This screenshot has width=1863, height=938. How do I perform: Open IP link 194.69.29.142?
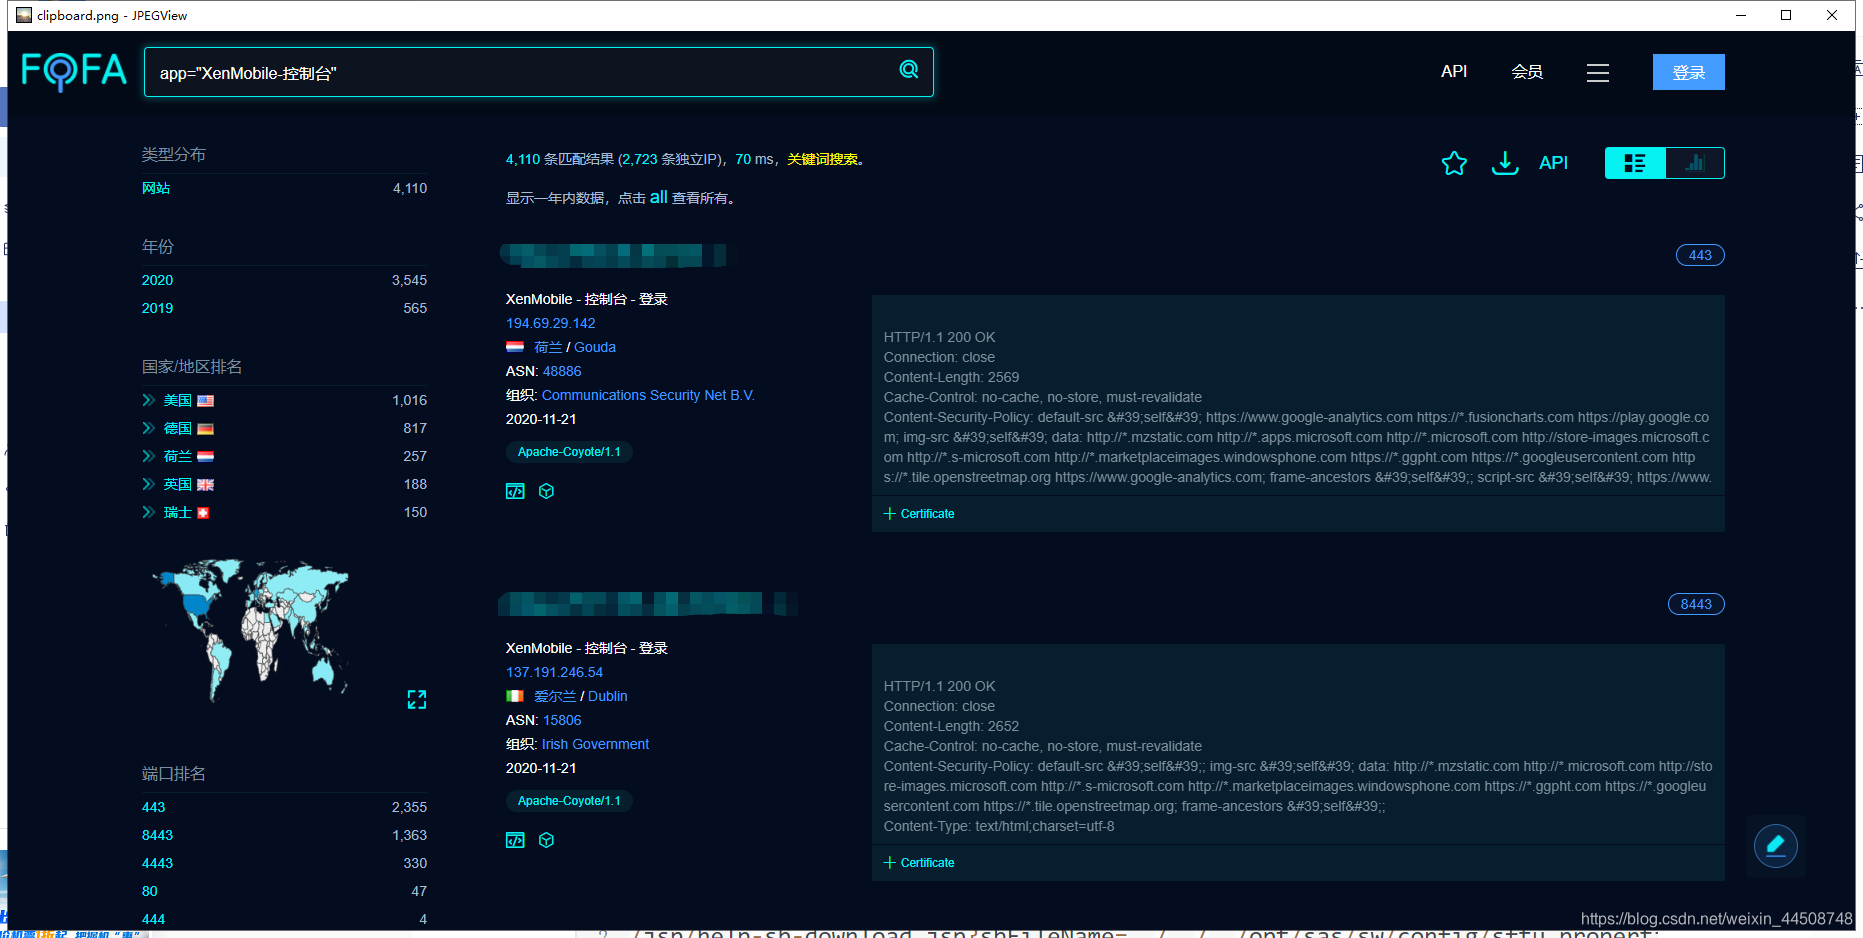[550, 323]
